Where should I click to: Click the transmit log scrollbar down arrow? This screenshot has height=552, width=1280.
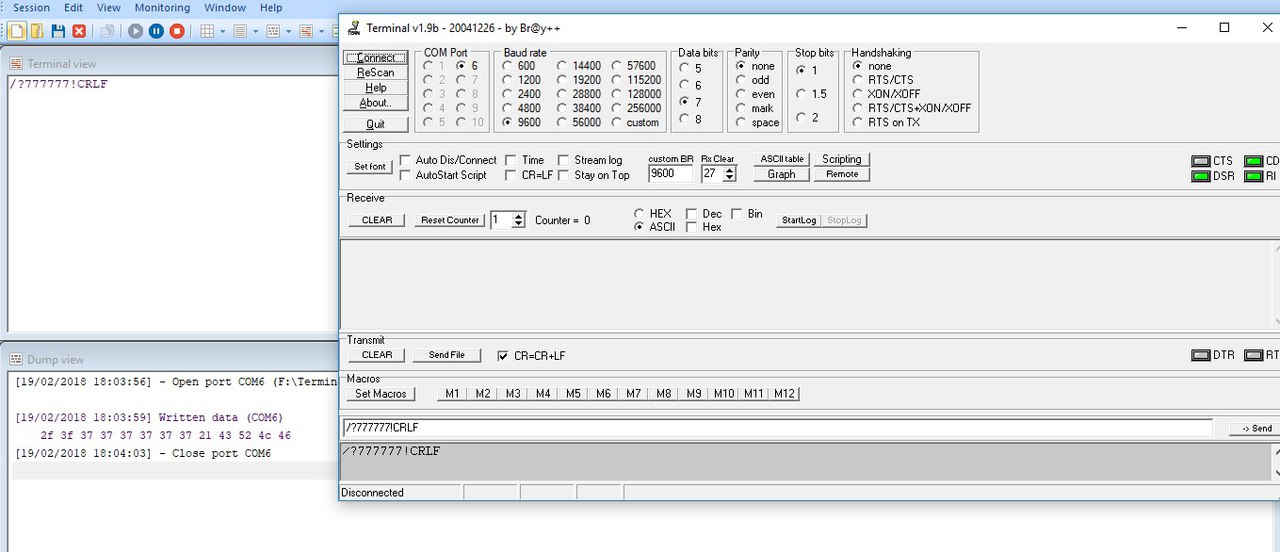[x=1276, y=472]
